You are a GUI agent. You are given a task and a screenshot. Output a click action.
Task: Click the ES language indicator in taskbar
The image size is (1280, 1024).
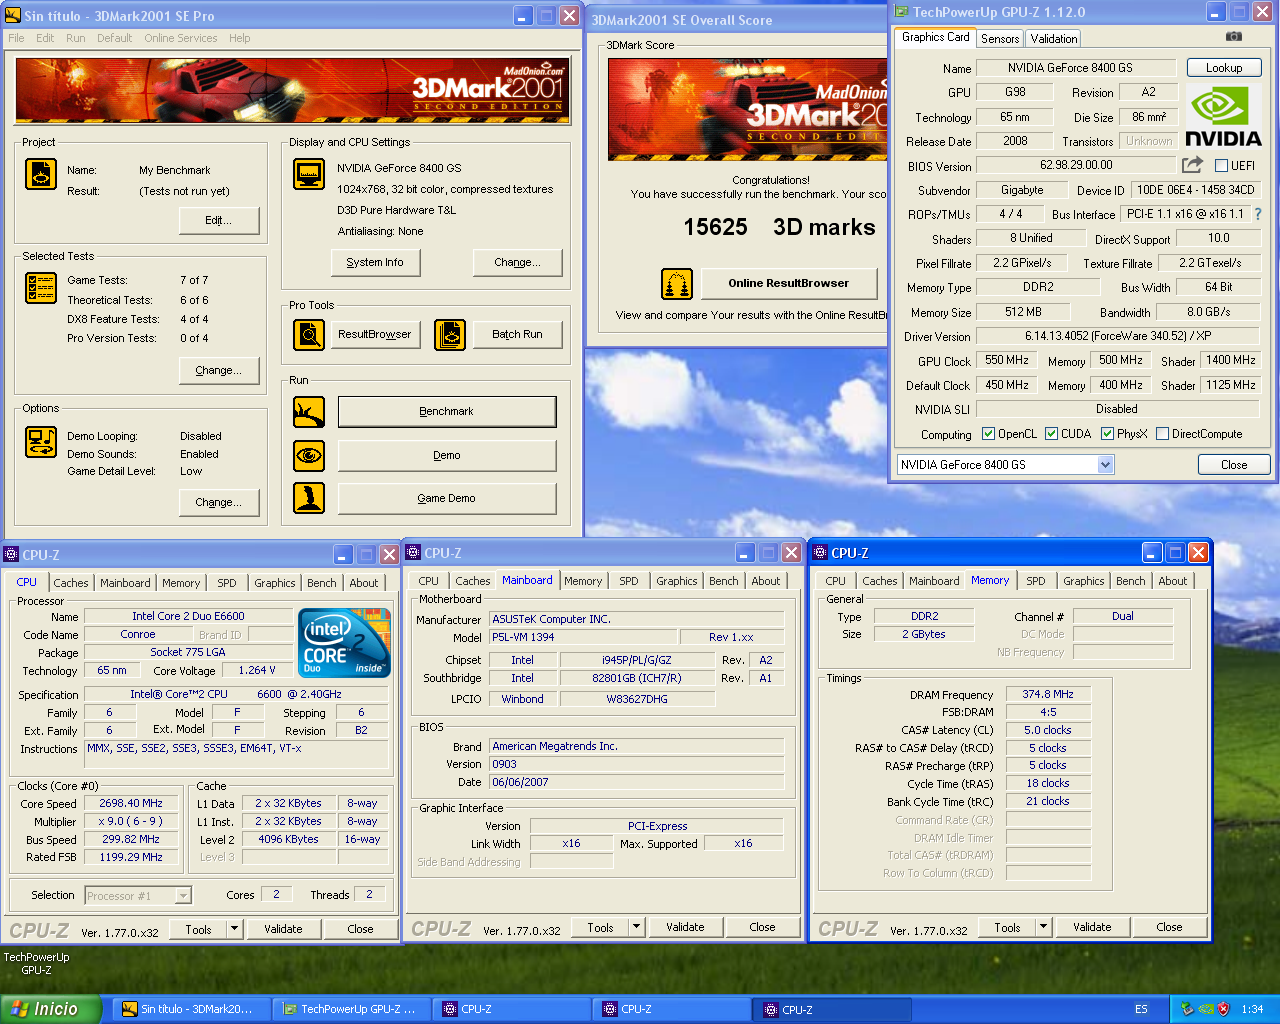point(1141,1009)
